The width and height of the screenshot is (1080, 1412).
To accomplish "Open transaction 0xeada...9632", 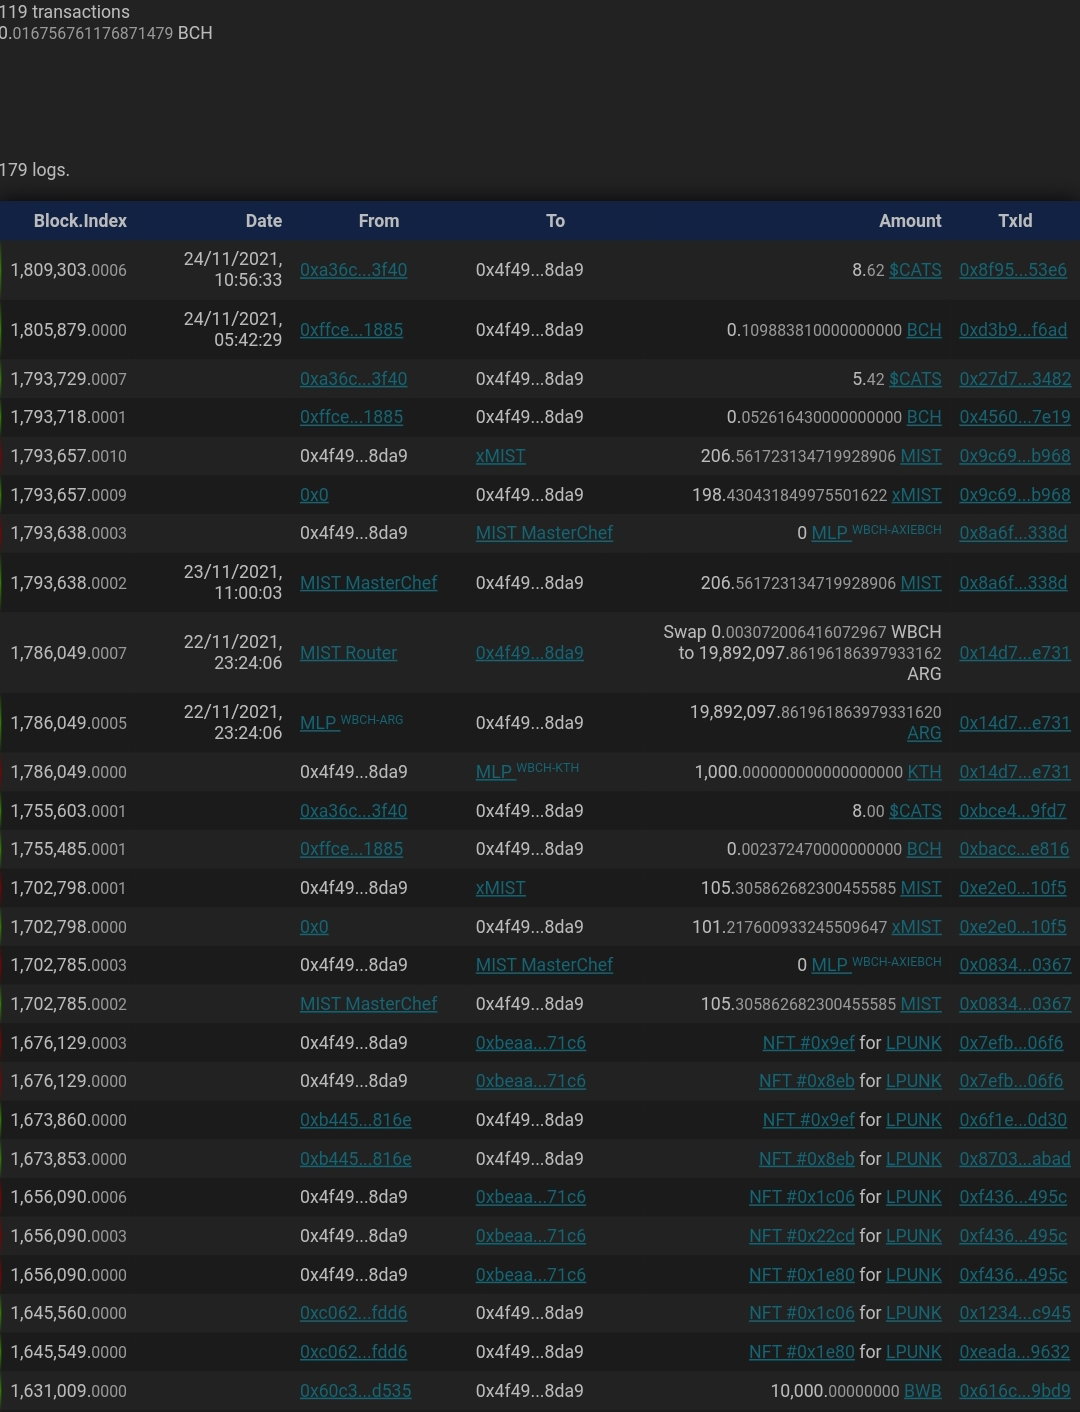I will tap(1014, 1352).
